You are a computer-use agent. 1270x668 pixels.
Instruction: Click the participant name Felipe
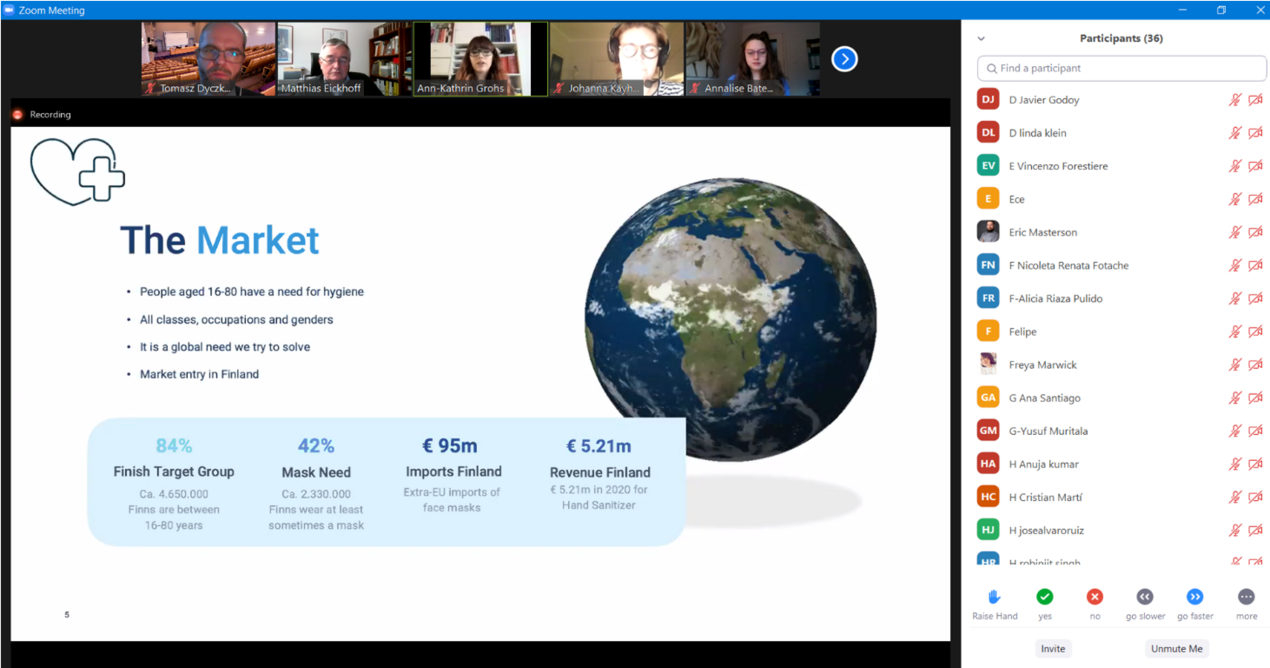point(1023,332)
